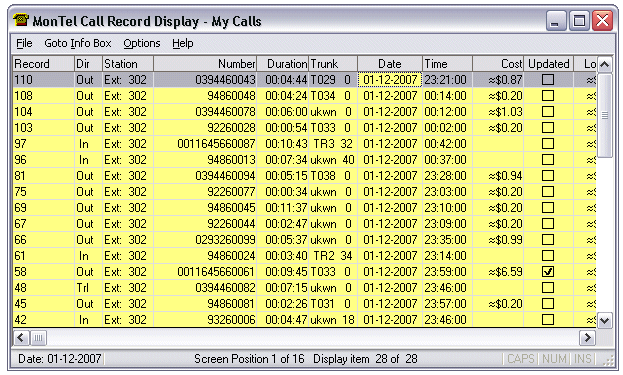The width and height of the screenshot is (623, 375).
Task: Click the Dir column header
Action: [x=88, y=64]
